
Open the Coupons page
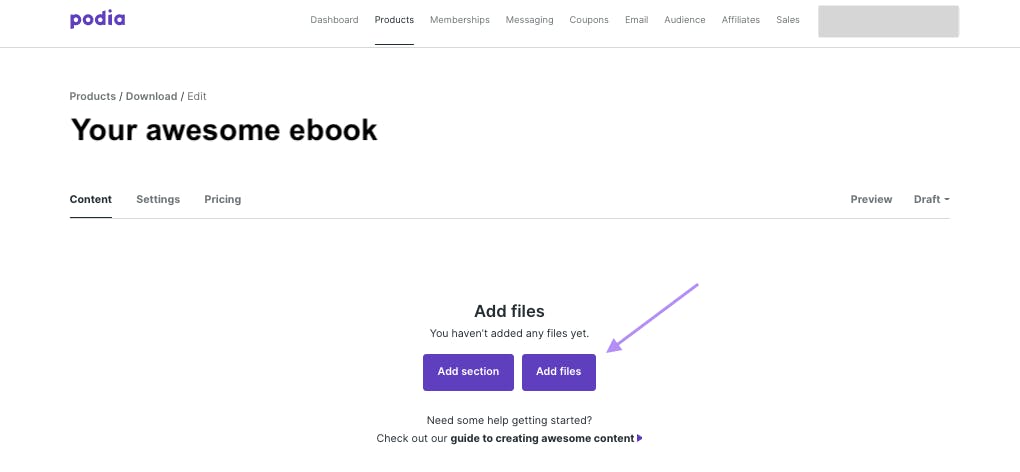(589, 20)
